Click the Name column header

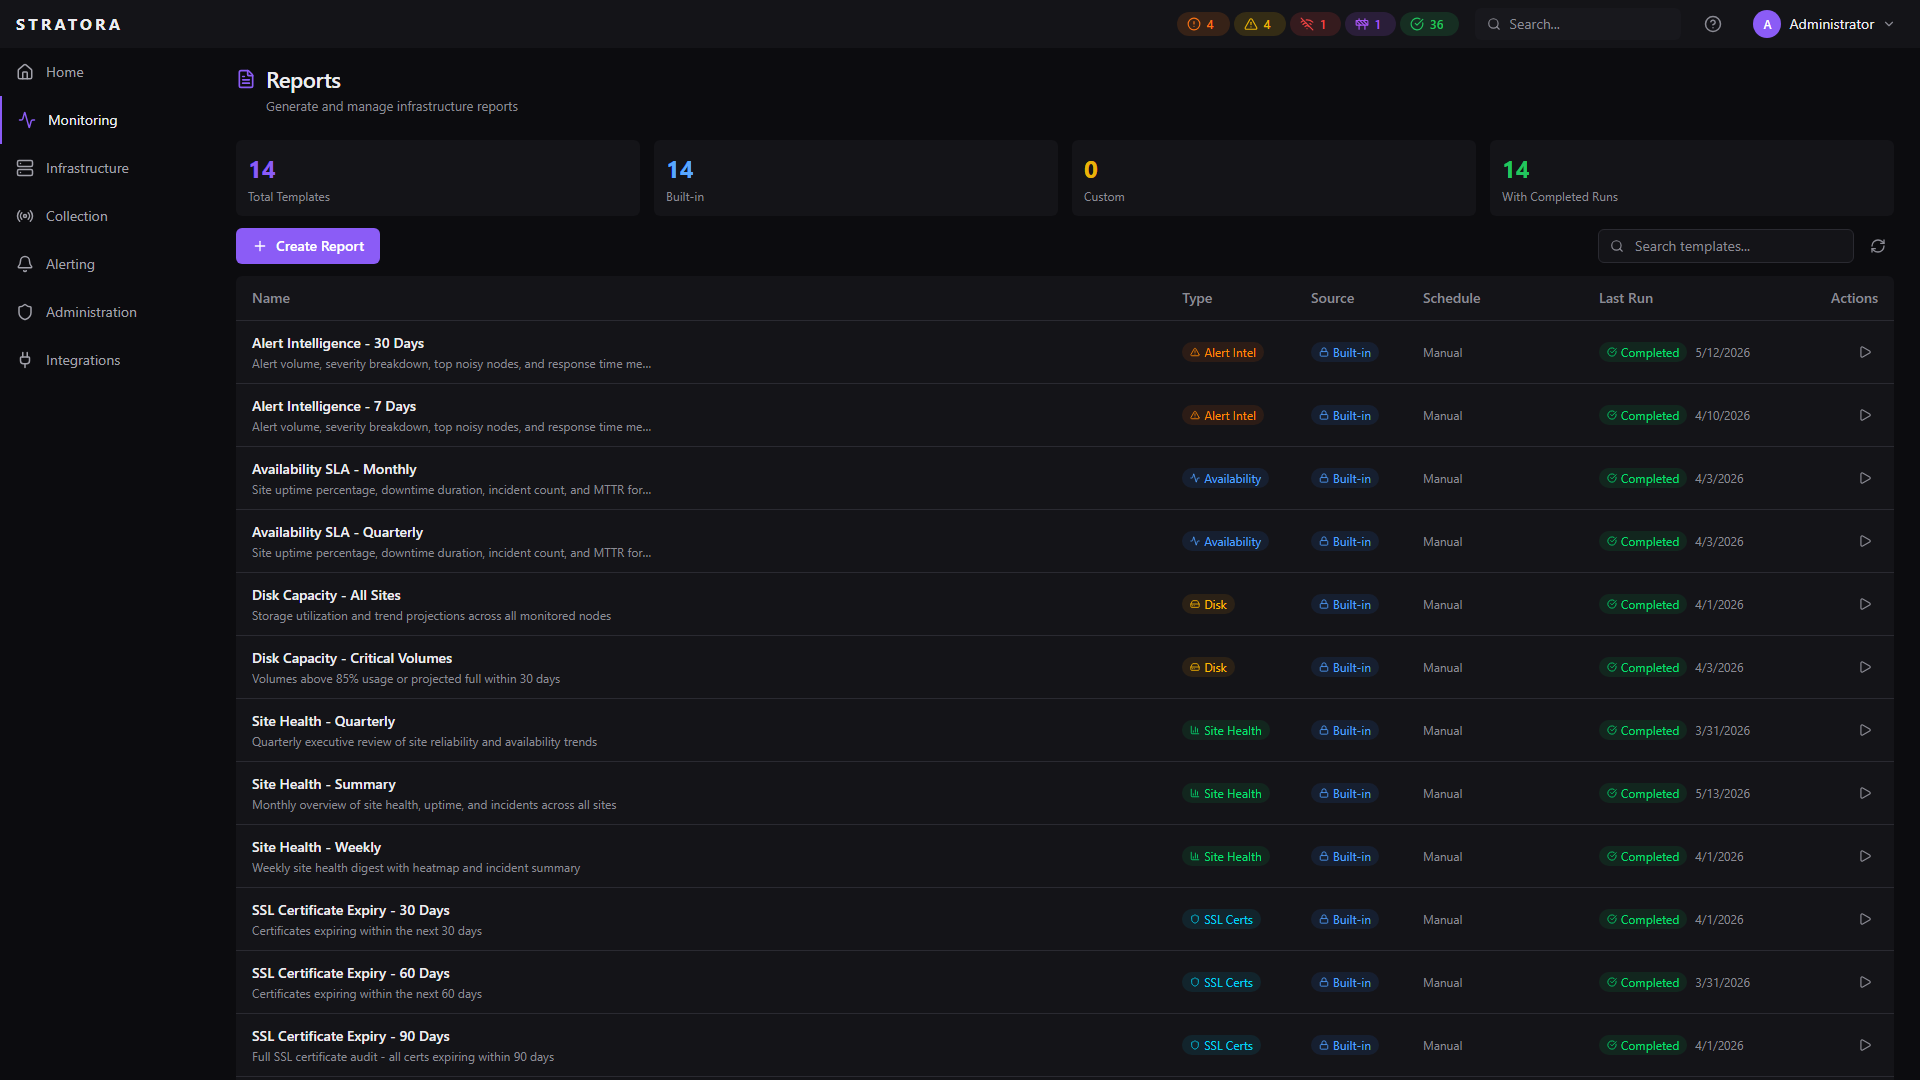tap(271, 298)
